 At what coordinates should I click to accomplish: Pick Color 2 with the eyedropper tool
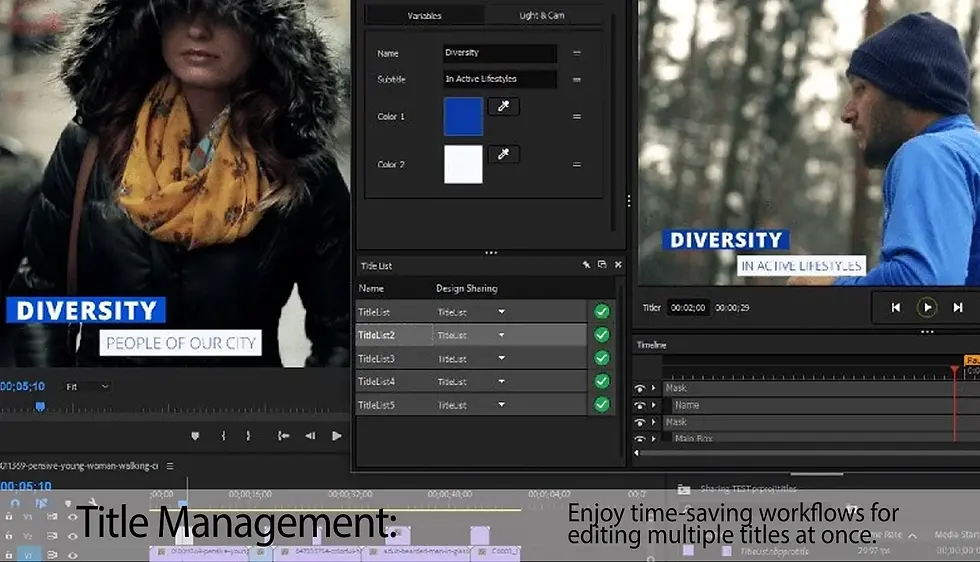pos(504,154)
